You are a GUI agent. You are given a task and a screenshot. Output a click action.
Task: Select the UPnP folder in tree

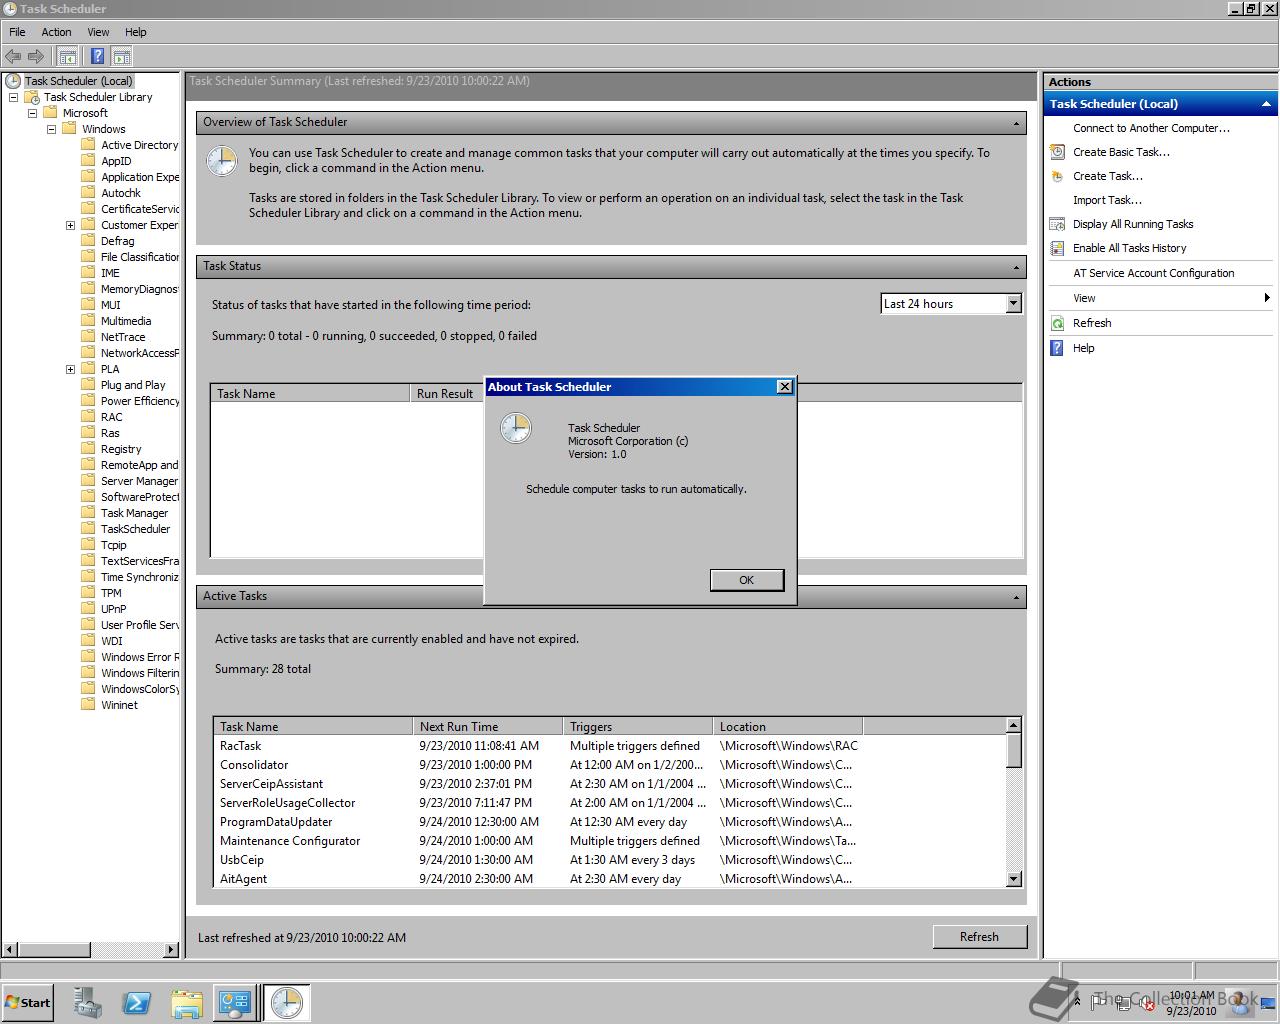113,609
